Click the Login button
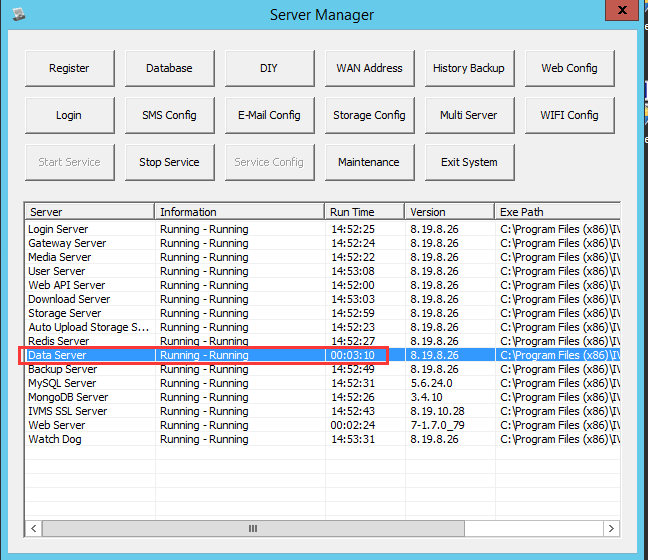 [70, 115]
